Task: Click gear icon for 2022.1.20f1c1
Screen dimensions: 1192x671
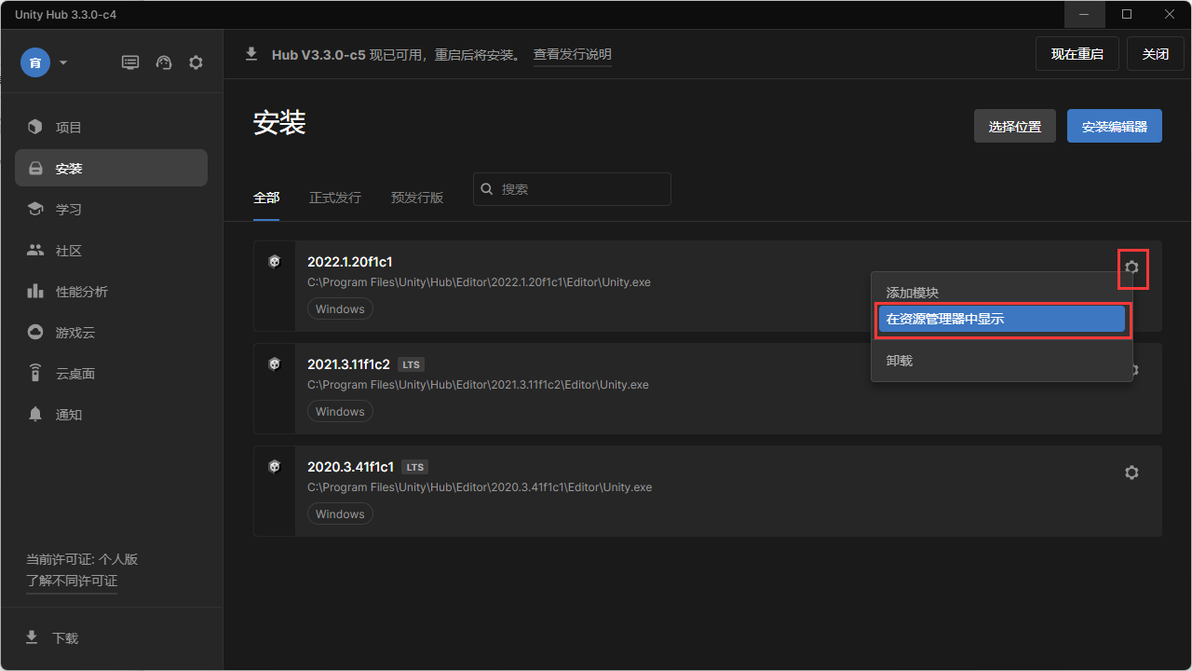Action: pyautogui.click(x=1131, y=267)
